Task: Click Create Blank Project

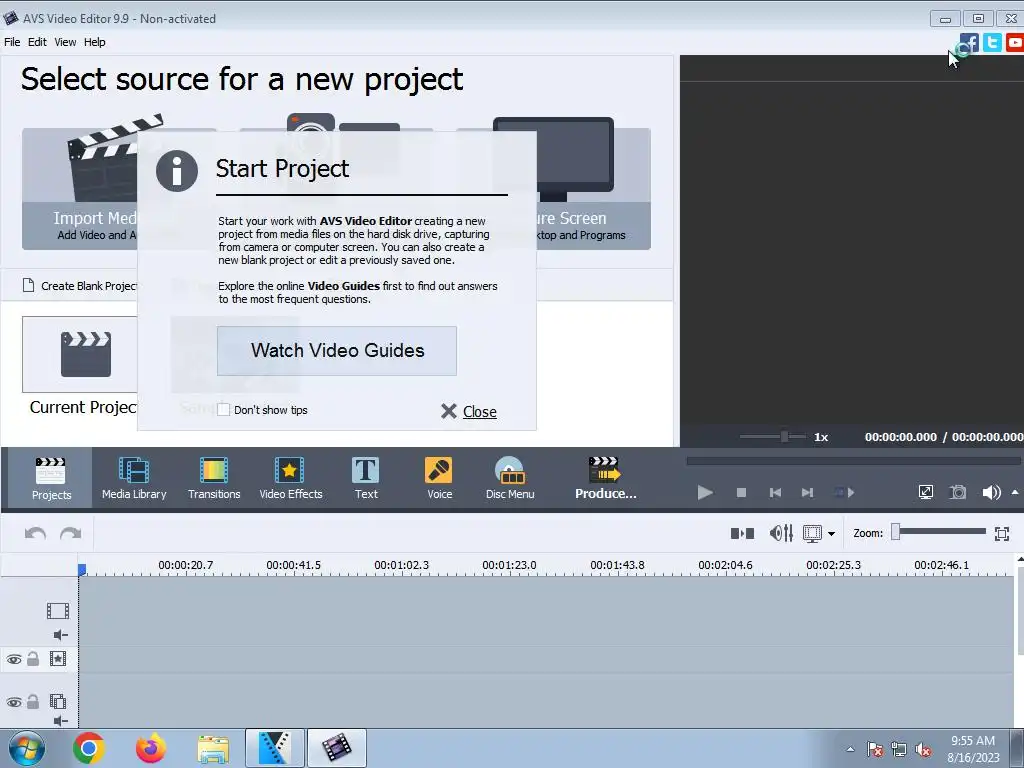Action: click(x=80, y=286)
